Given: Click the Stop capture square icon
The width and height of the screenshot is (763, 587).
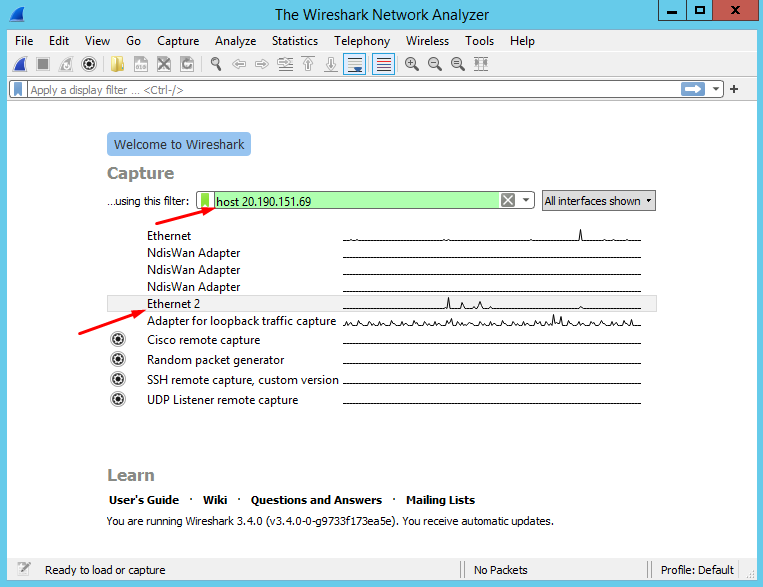Looking at the screenshot, I should tap(43, 64).
